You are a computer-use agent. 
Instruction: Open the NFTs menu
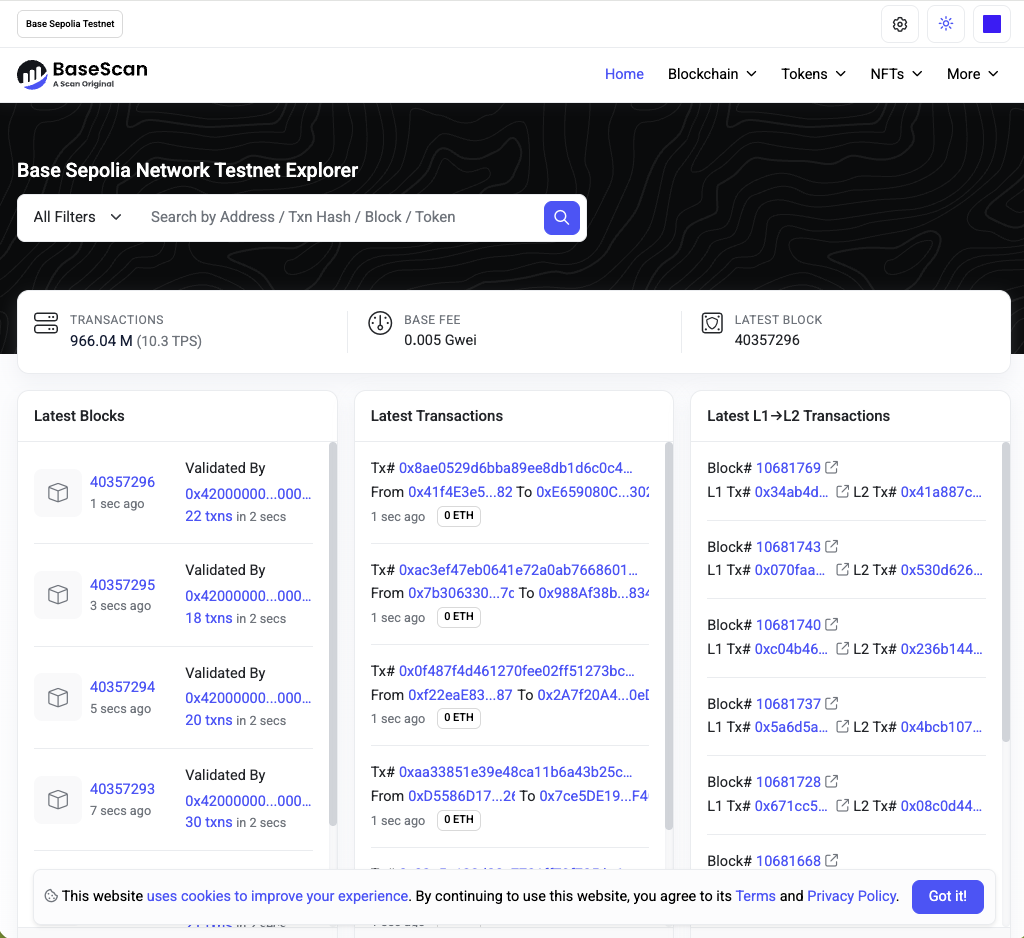click(895, 74)
